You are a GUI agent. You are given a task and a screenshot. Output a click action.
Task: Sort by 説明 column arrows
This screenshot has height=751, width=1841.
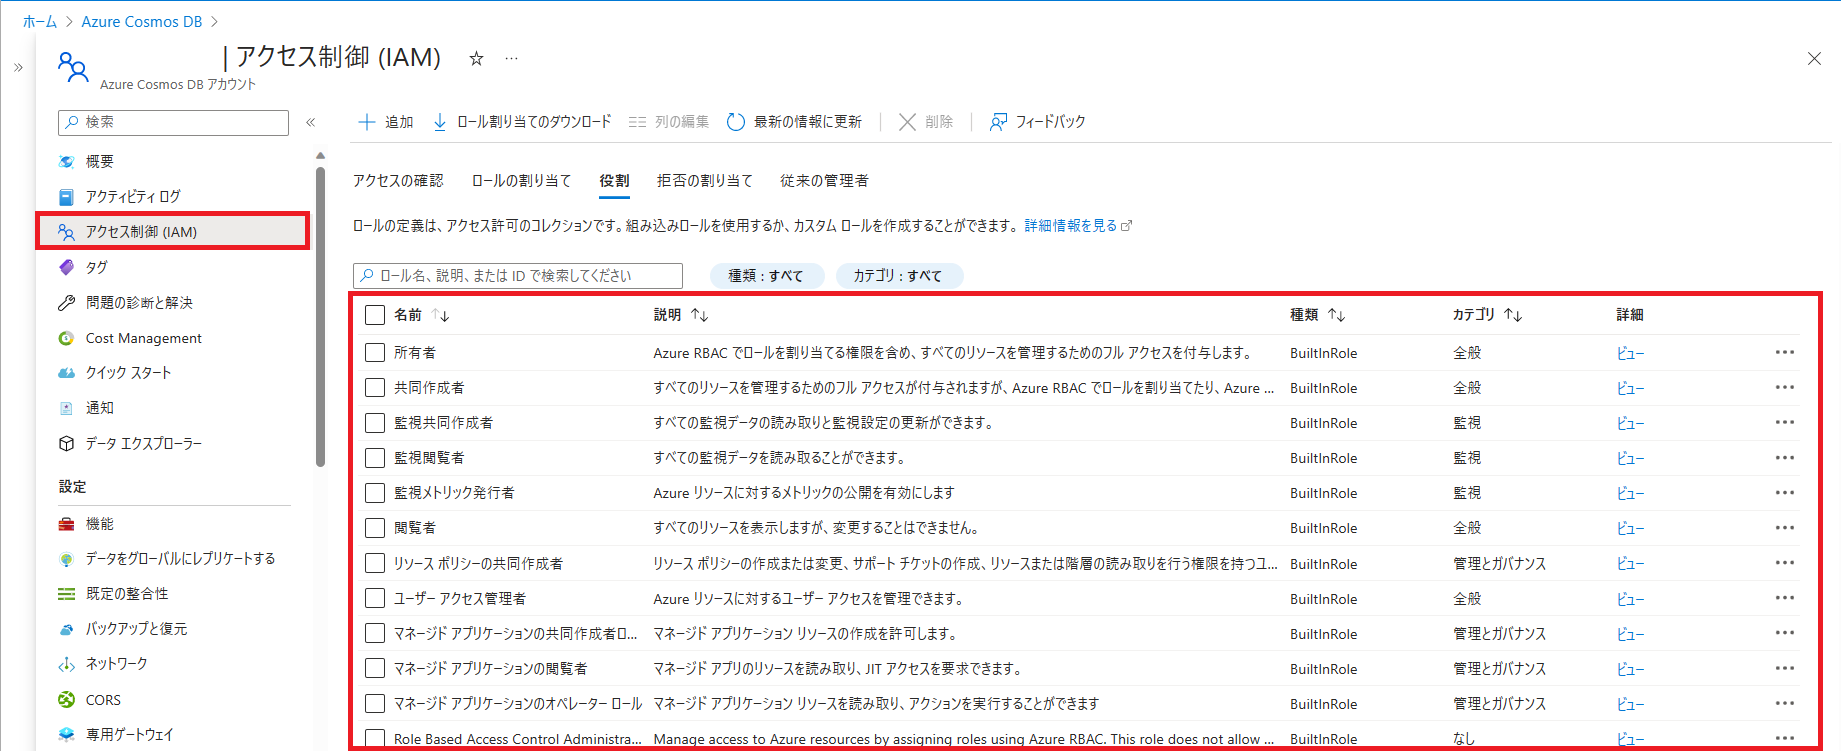[x=700, y=315]
